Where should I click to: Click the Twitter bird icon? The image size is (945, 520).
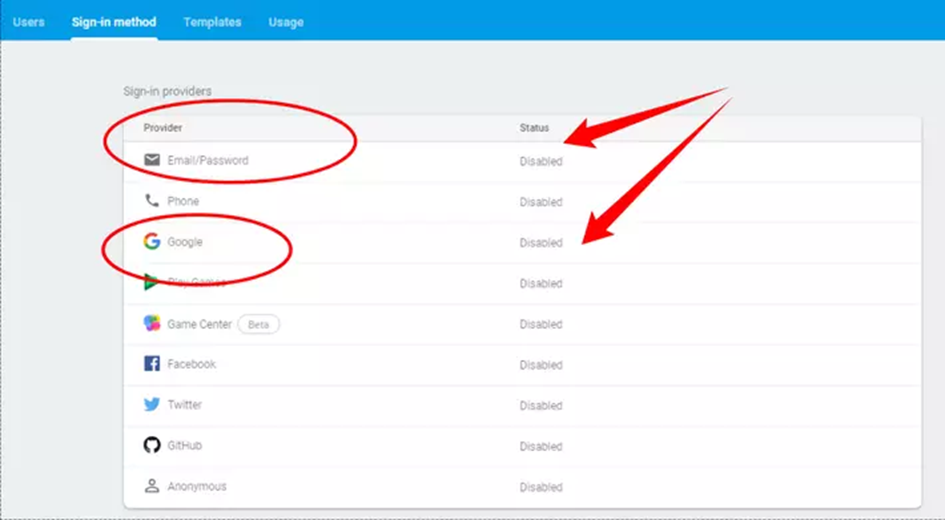[152, 405]
